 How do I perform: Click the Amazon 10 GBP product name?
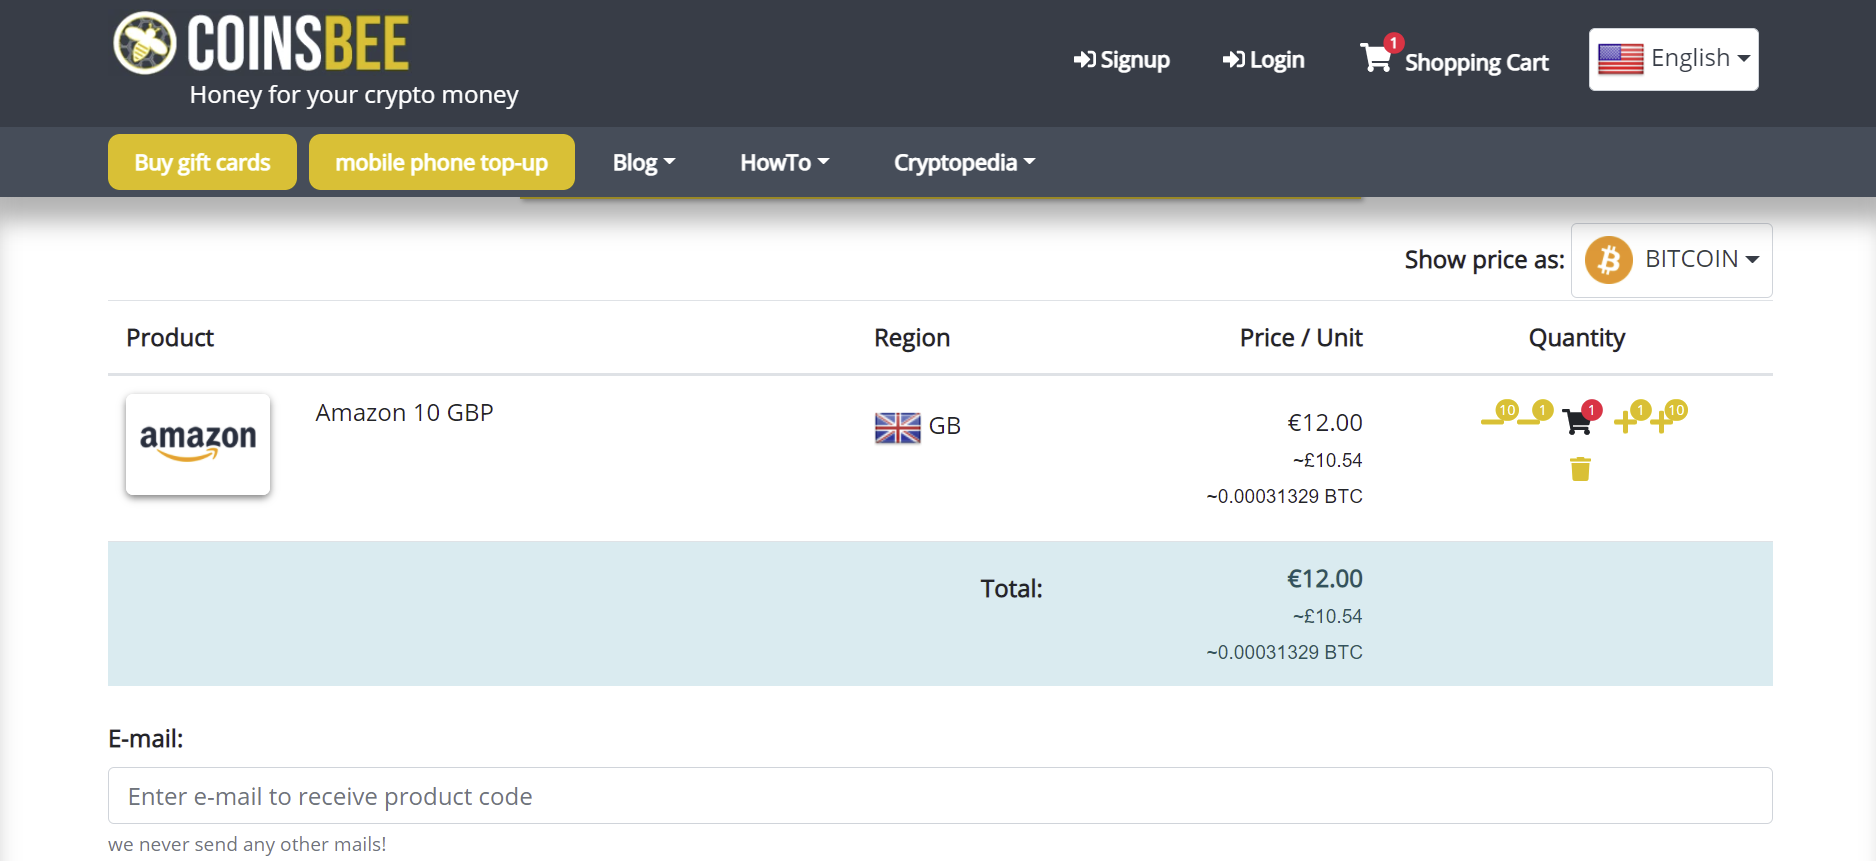tap(404, 413)
